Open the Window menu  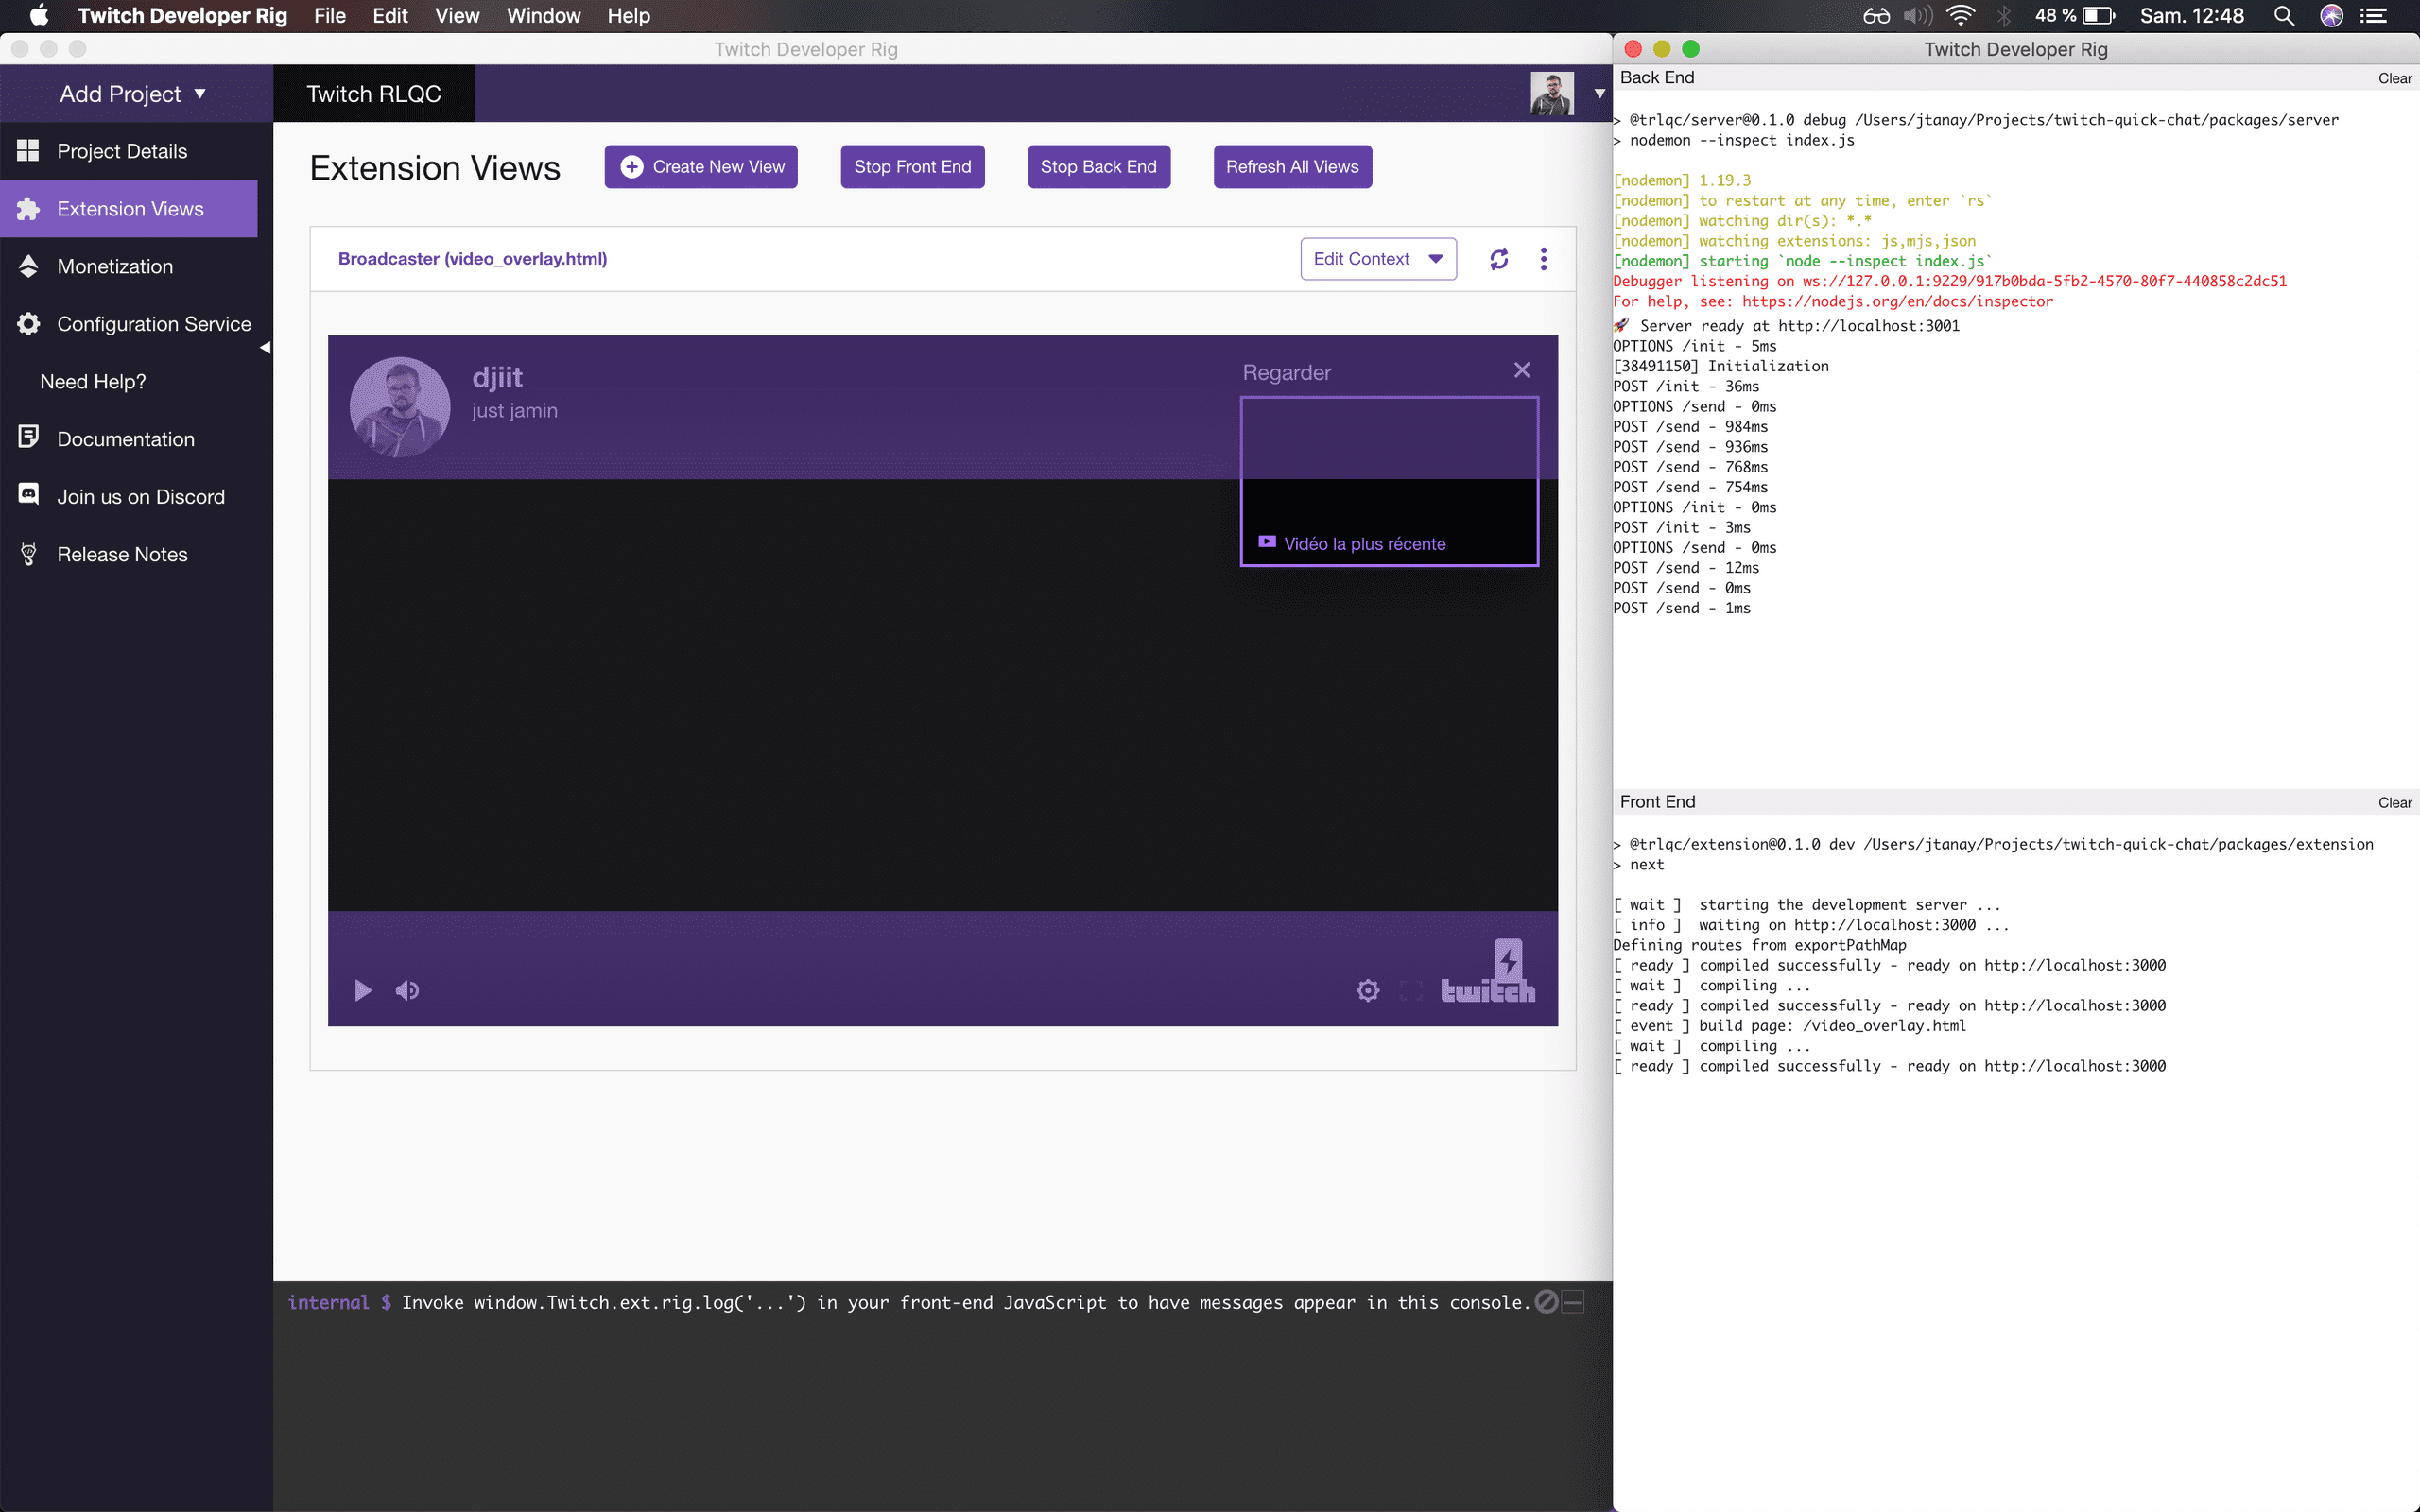click(x=543, y=16)
